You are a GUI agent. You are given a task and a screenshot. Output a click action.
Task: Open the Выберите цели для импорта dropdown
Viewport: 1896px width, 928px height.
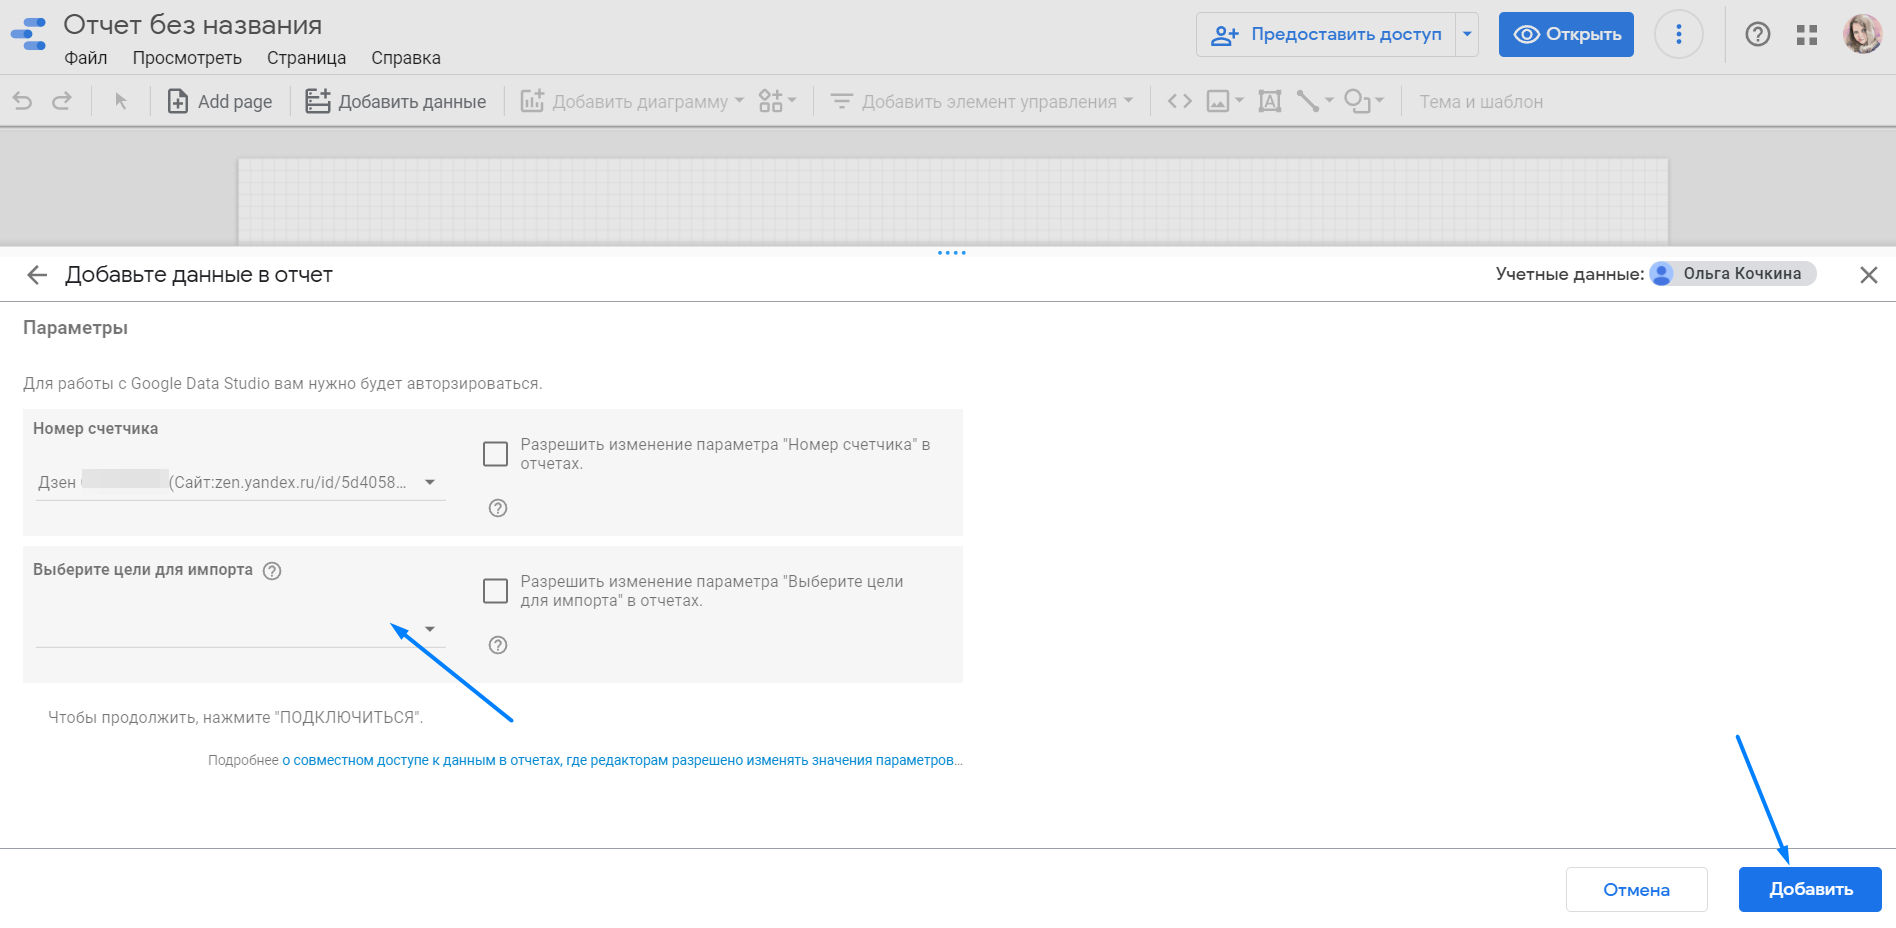coord(430,629)
